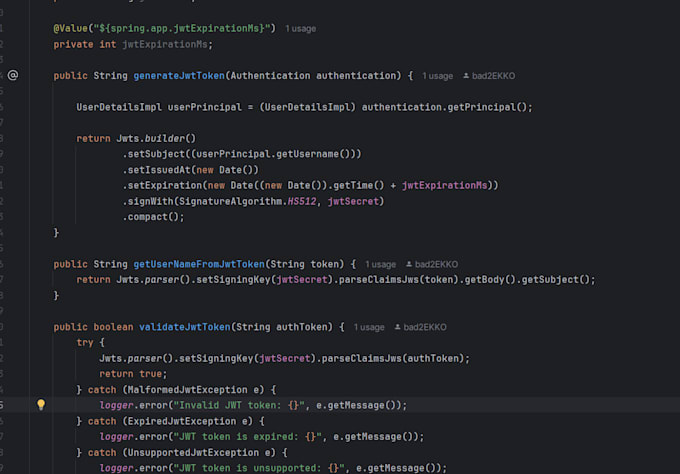
Task: Open the 1 usage hint after getUserNameFromJwtToken signature
Action: pyautogui.click(x=380, y=265)
